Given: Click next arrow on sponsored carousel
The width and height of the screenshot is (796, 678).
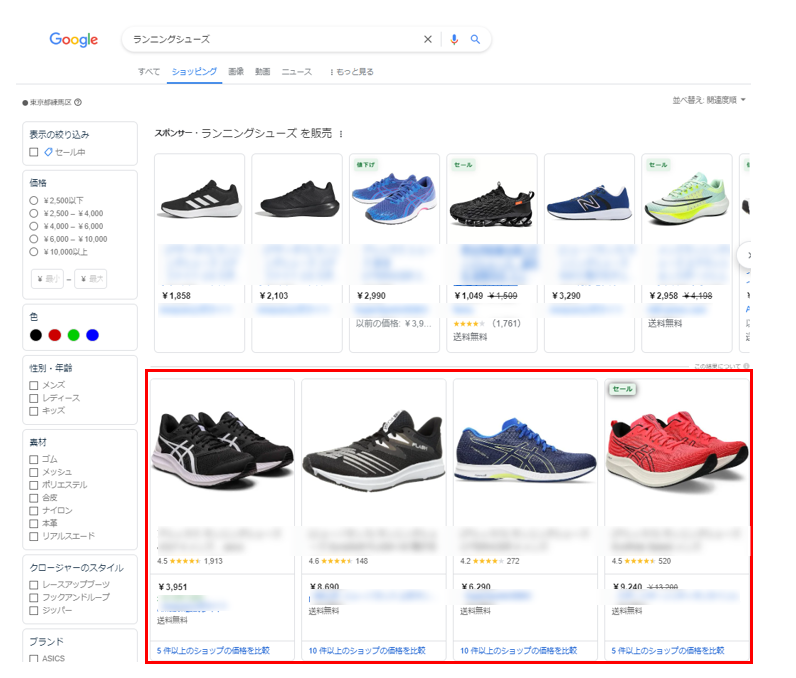Looking at the screenshot, I should (x=746, y=255).
